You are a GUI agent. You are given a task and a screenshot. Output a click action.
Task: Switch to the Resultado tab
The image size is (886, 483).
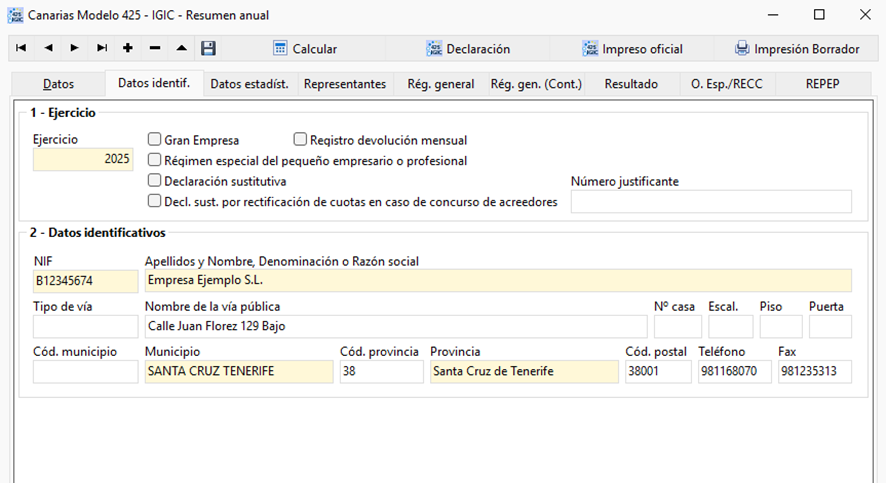pos(631,84)
